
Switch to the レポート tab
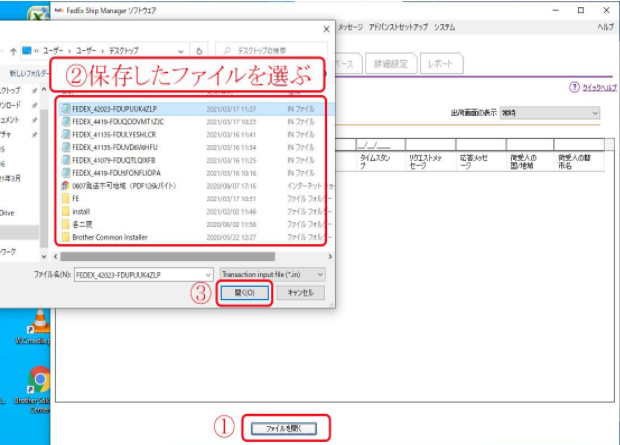coord(440,64)
